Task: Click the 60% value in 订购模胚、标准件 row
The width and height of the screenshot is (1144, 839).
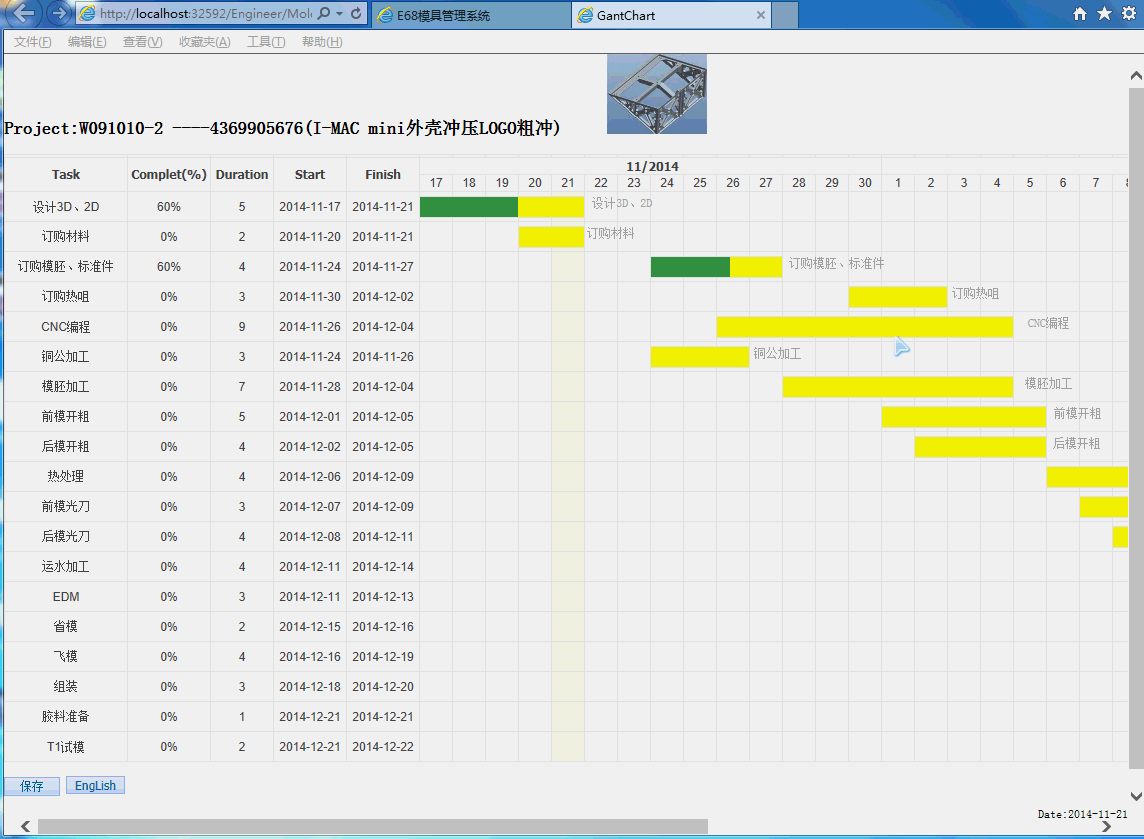Action: [169, 266]
